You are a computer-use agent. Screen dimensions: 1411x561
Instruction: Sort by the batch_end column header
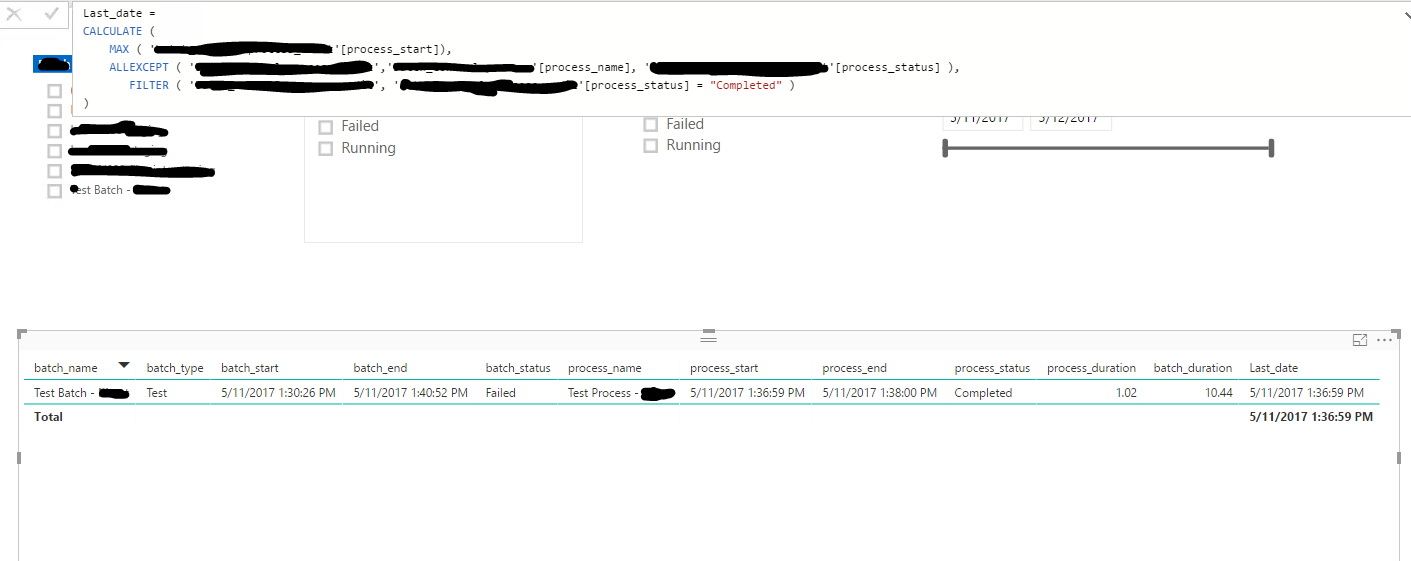pos(380,368)
